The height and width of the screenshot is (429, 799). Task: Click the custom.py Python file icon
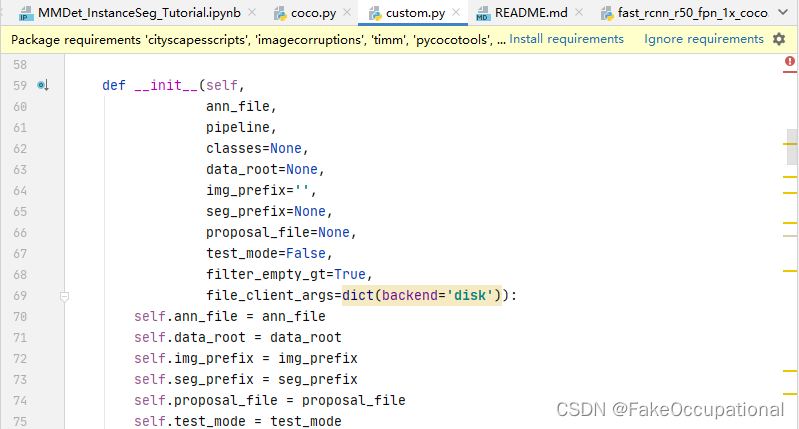(375, 14)
